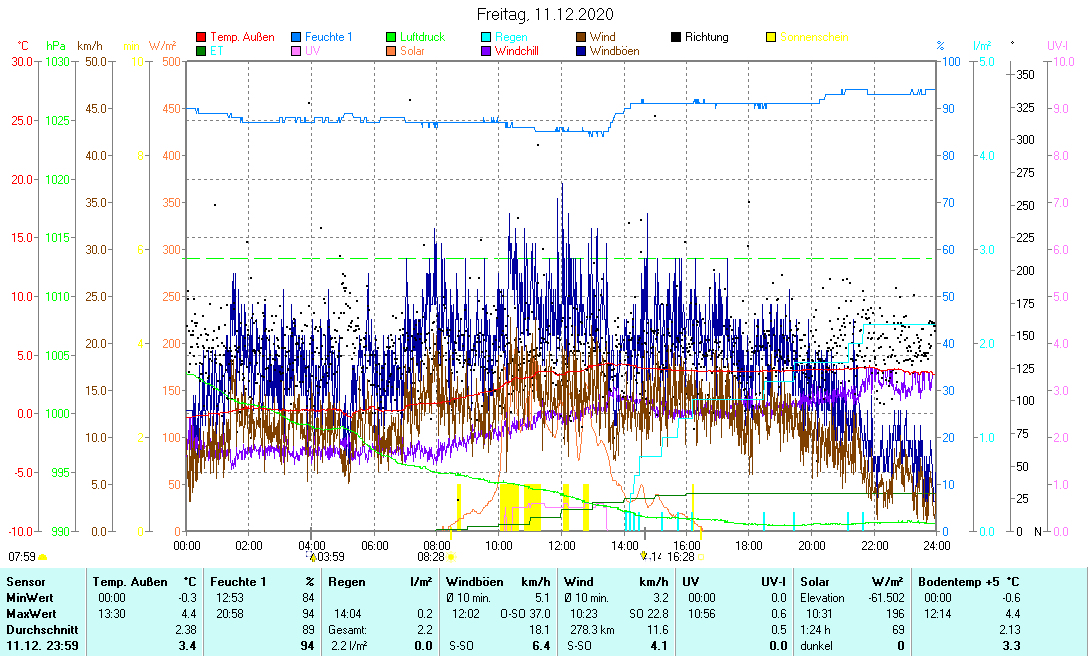Click the red Temp. Außen legend square

[x=201, y=37]
